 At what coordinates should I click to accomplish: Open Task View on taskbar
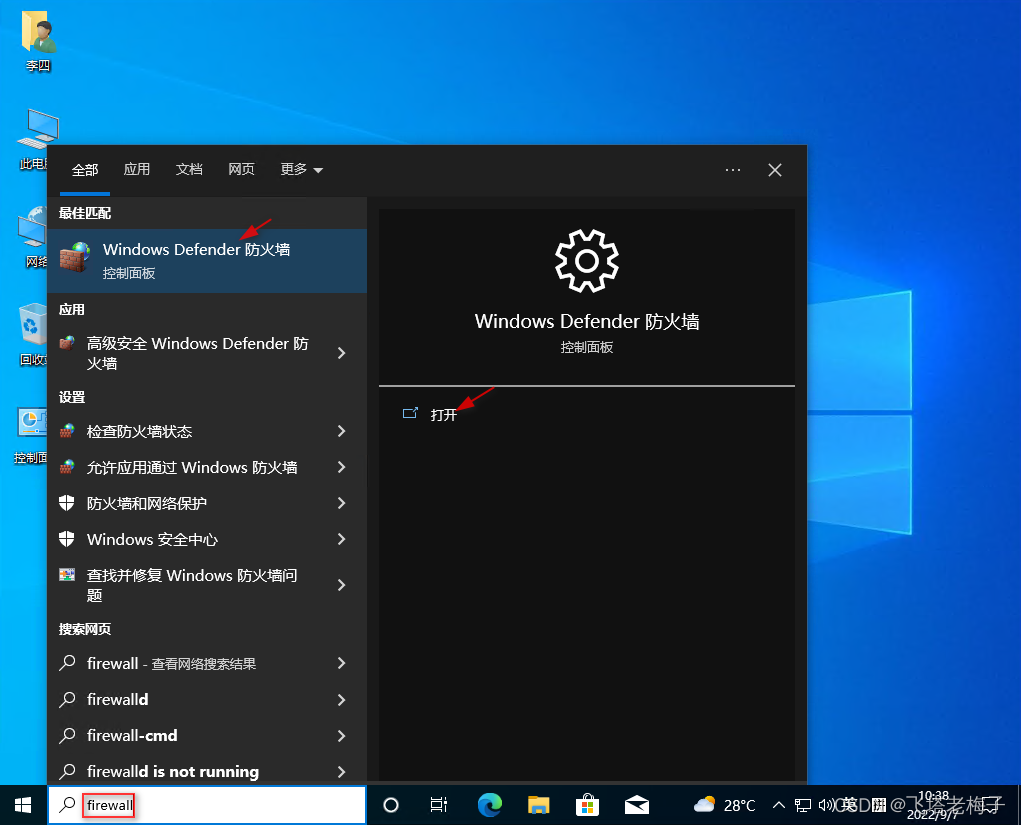pyautogui.click(x=439, y=805)
